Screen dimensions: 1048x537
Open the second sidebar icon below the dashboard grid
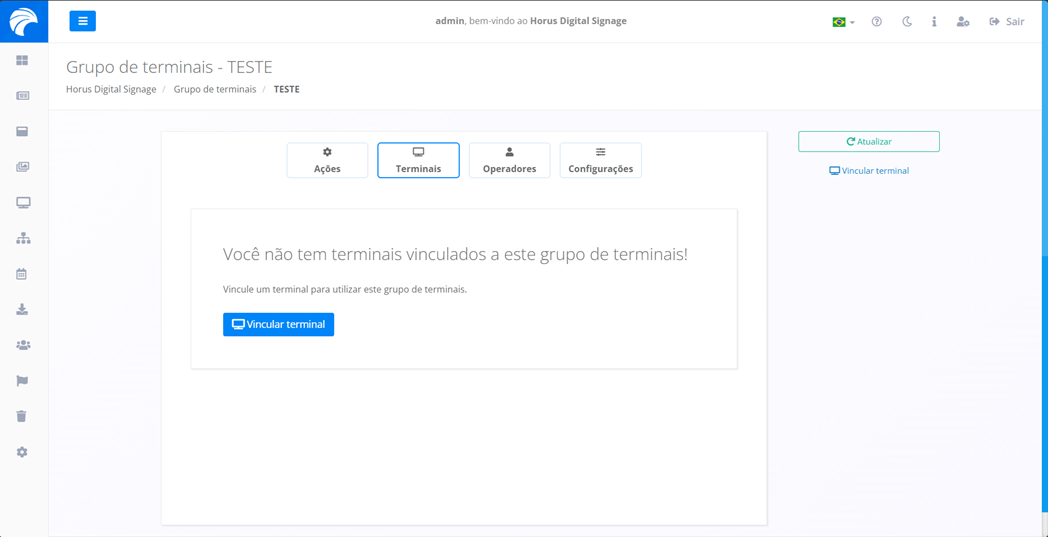[22, 96]
